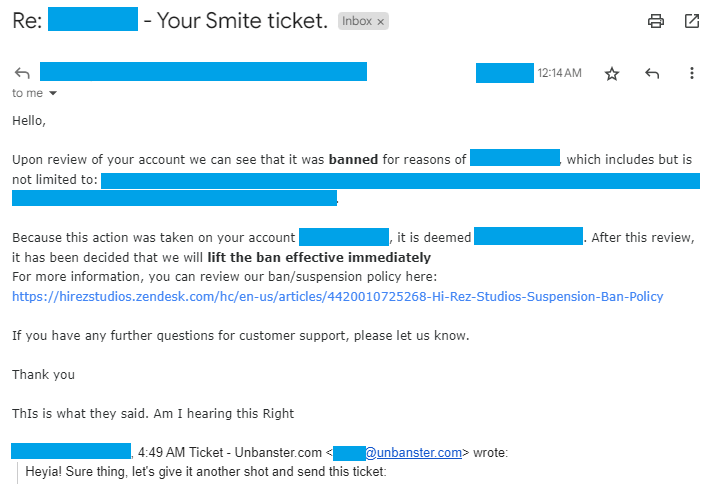
Task: Click 'Ticket - Unbanster.com' in the quoted header
Action: click(x=255, y=453)
